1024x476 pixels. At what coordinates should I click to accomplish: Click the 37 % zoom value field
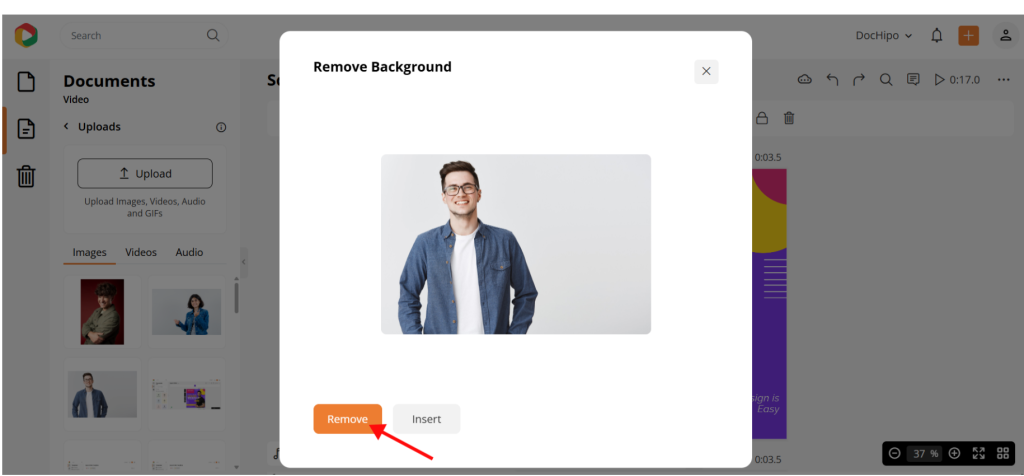925,453
